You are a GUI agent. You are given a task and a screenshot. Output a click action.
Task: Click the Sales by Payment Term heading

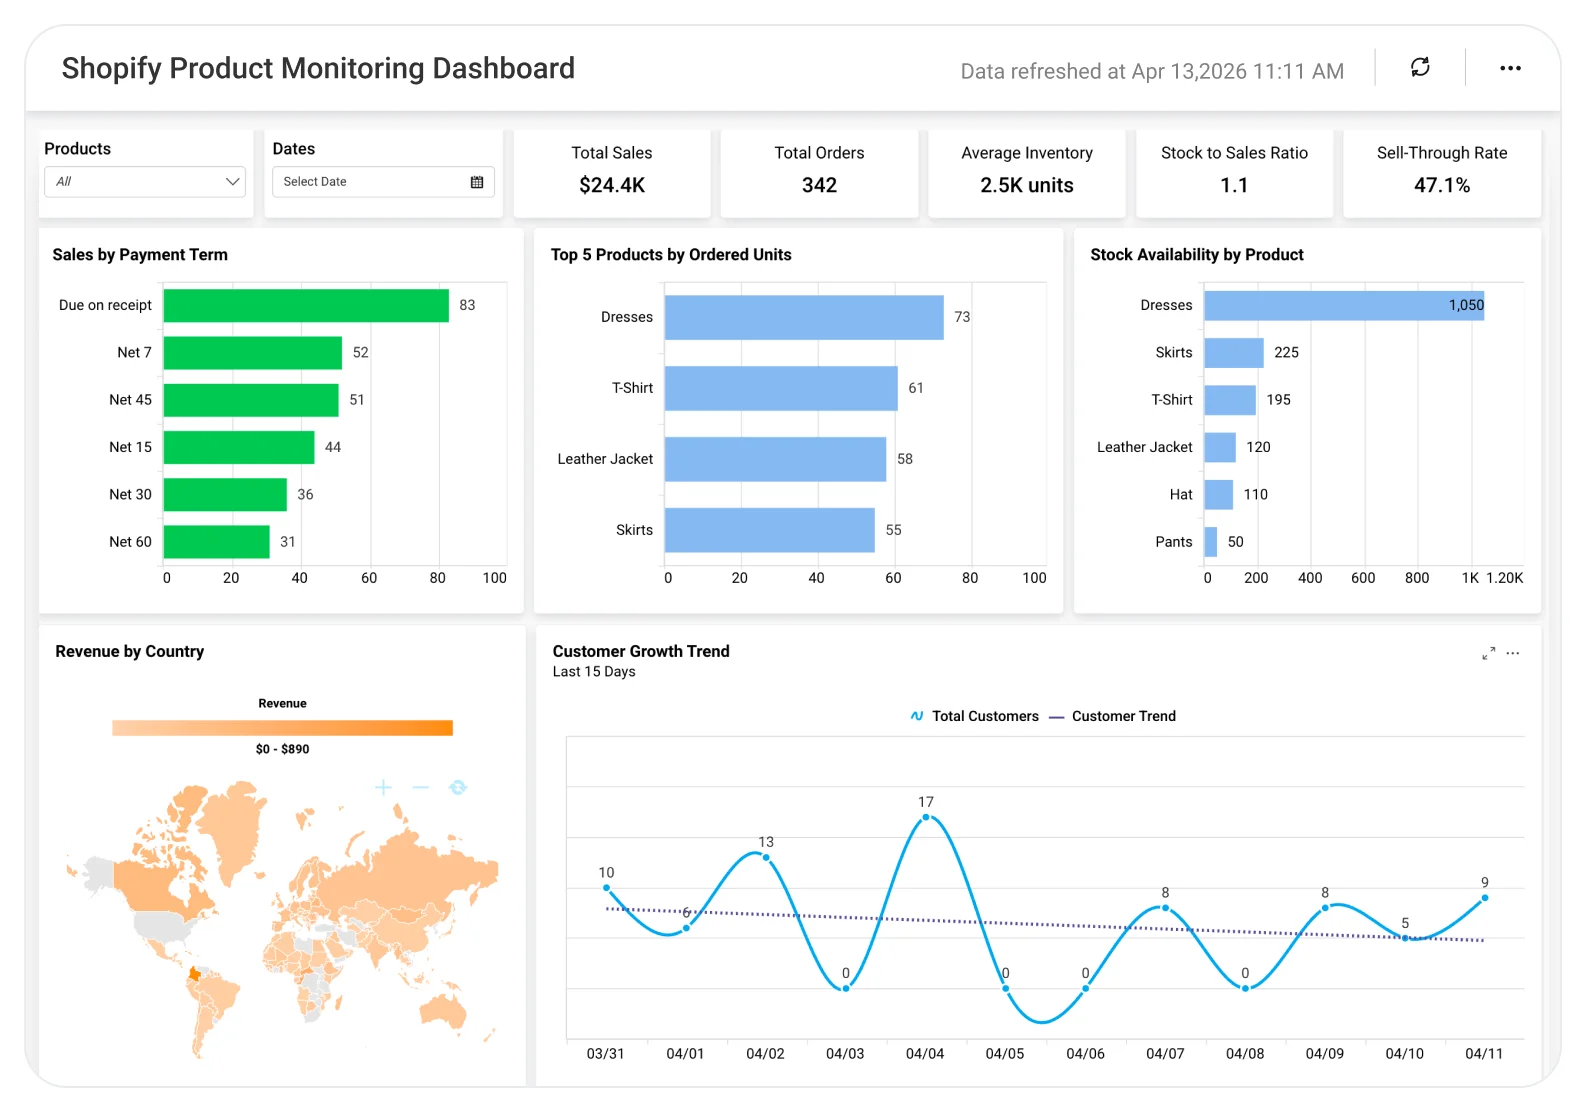(x=140, y=255)
